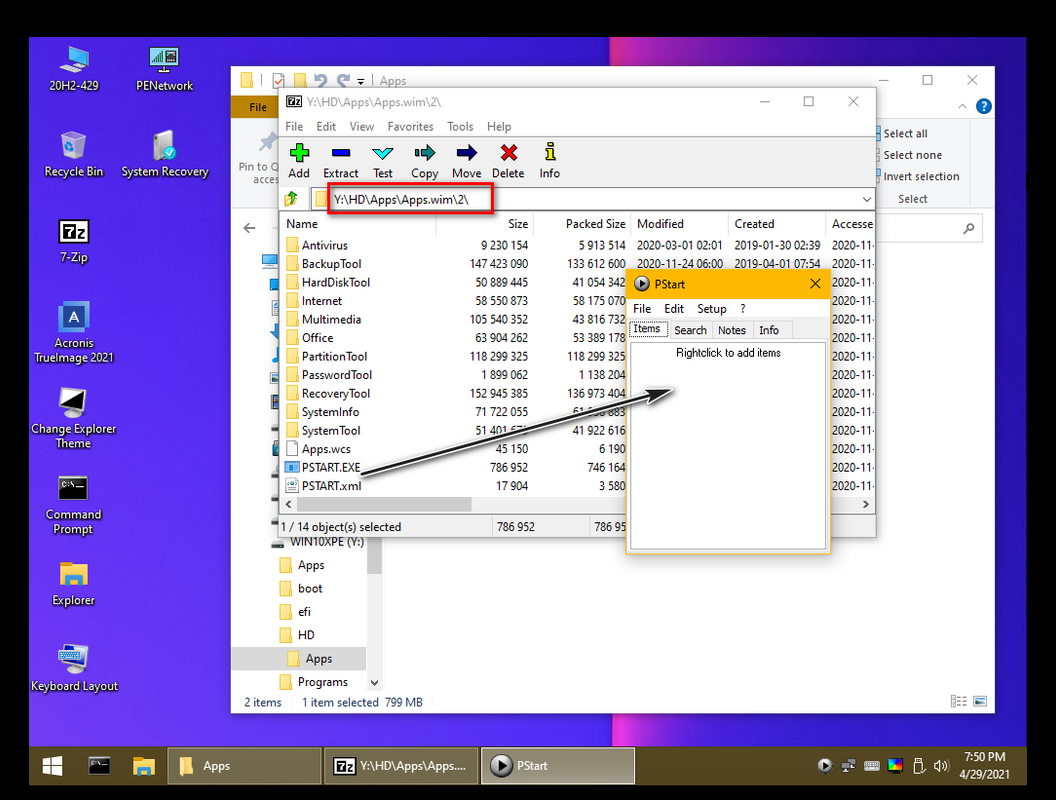Select the boot folder in Explorer tree
The height and width of the screenshot is (800, 1056).
(x=310, y=589)
